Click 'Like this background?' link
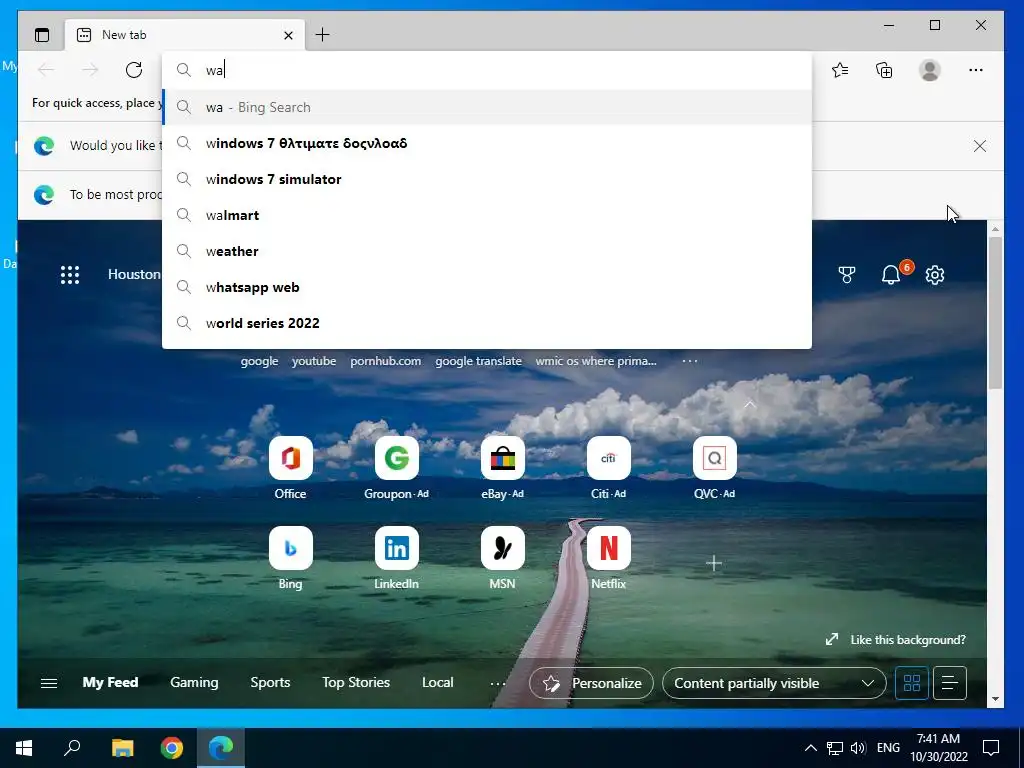Screen dimensions: 1024x768 (908, 640)
